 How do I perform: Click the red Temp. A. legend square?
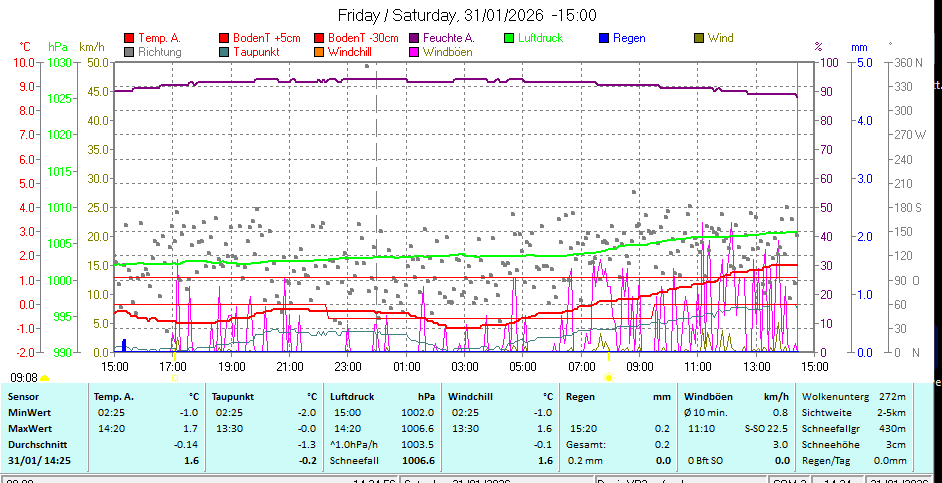click(x=129, y=39)
